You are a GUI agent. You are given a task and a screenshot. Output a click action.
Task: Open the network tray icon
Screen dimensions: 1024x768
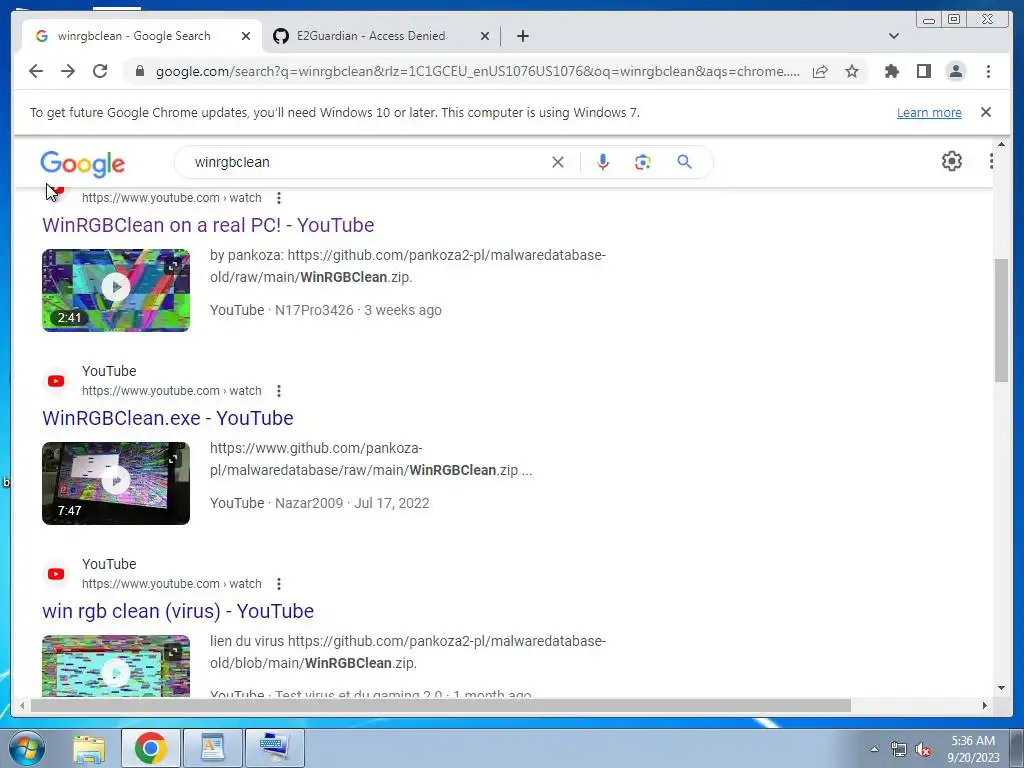[899, 749]
